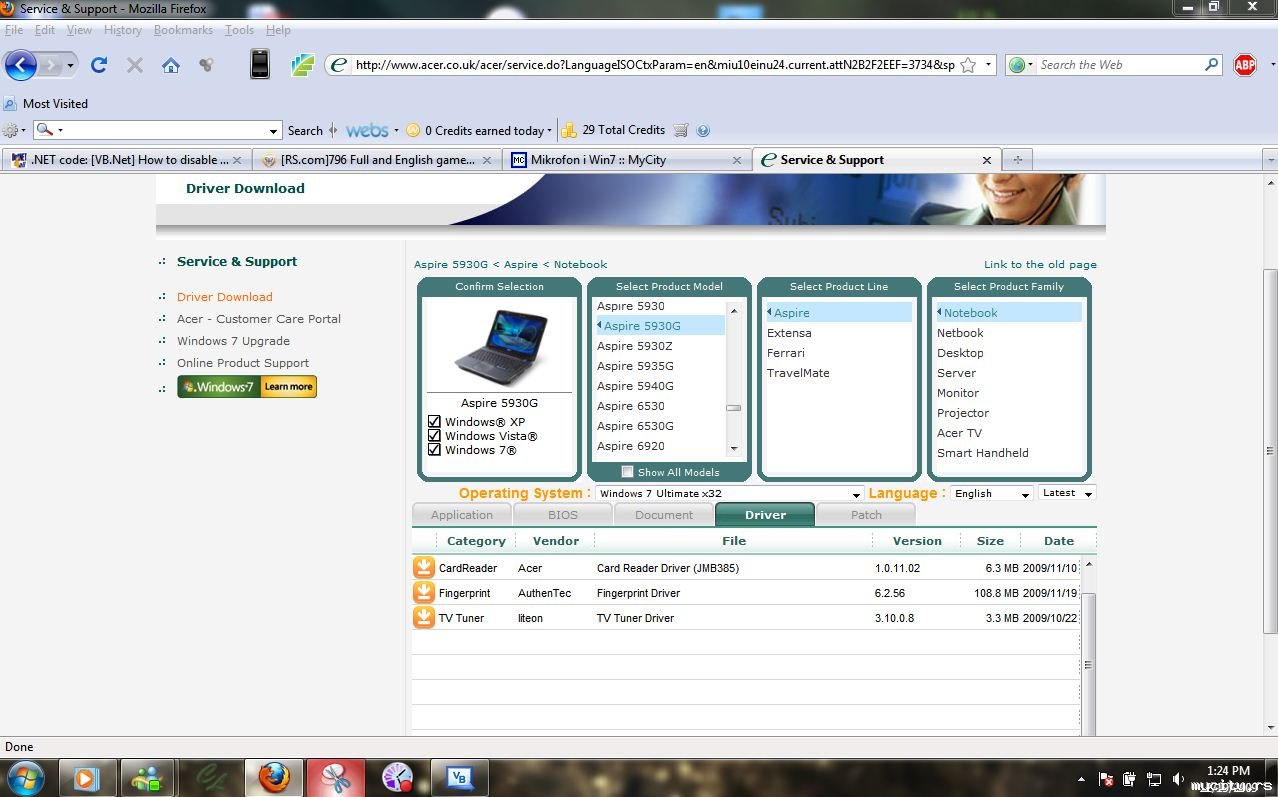This screenshot has width=1278, height=797.
Task: Open Firefox from the taskbar
Action: click(273, 778)
